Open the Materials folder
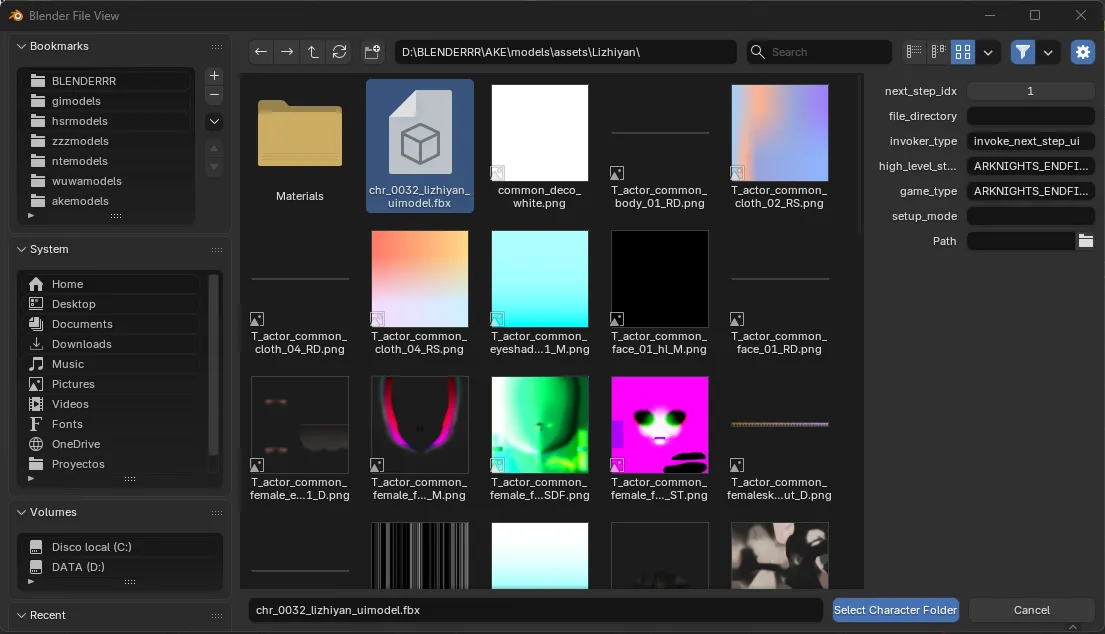1105x634 pixels. [x=300, y=147]
